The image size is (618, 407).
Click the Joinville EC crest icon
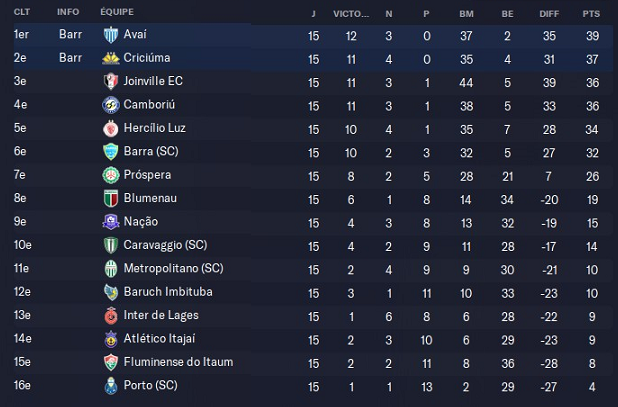(111, 81)
